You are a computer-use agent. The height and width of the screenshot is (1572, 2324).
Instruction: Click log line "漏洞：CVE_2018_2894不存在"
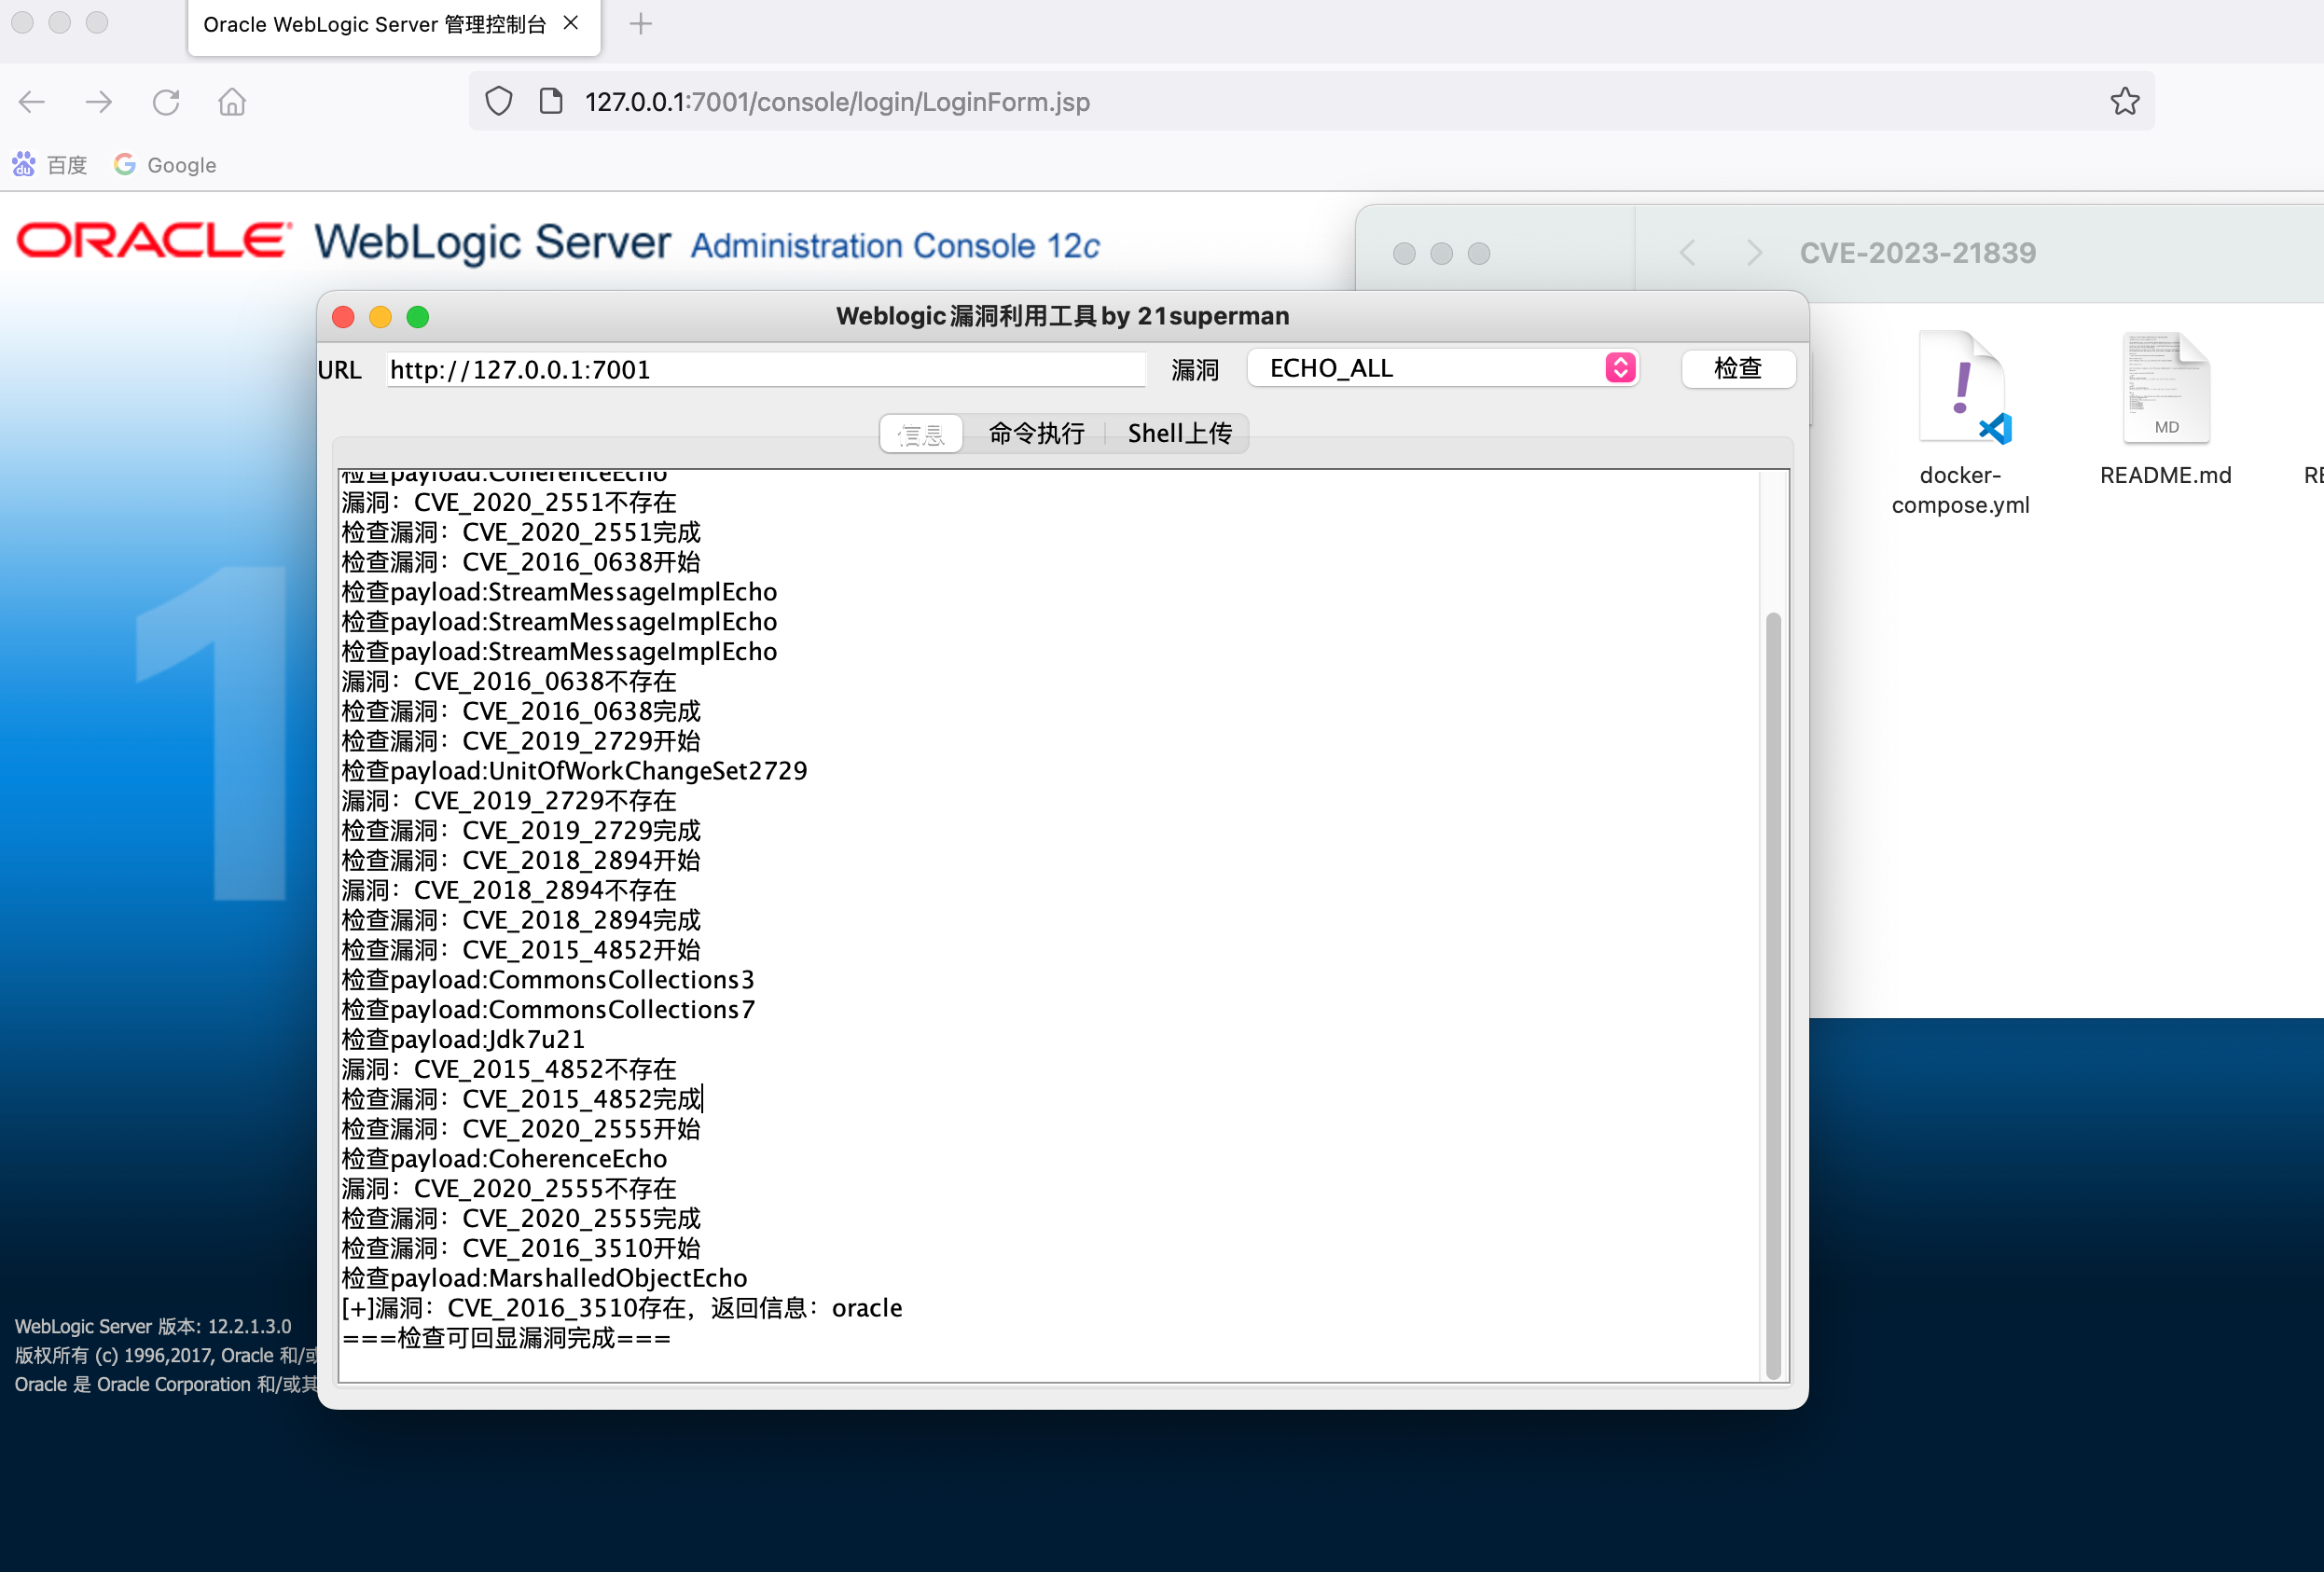(509, 890)
